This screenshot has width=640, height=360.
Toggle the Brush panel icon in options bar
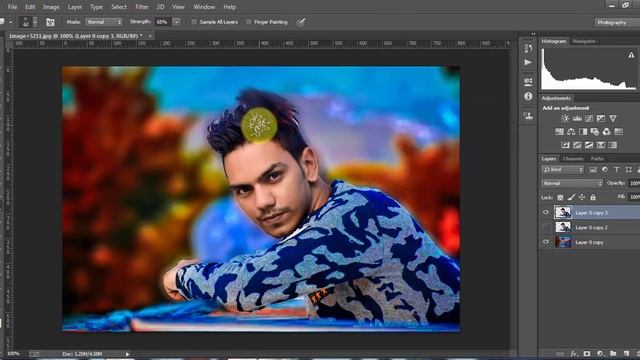pos(50,22)
